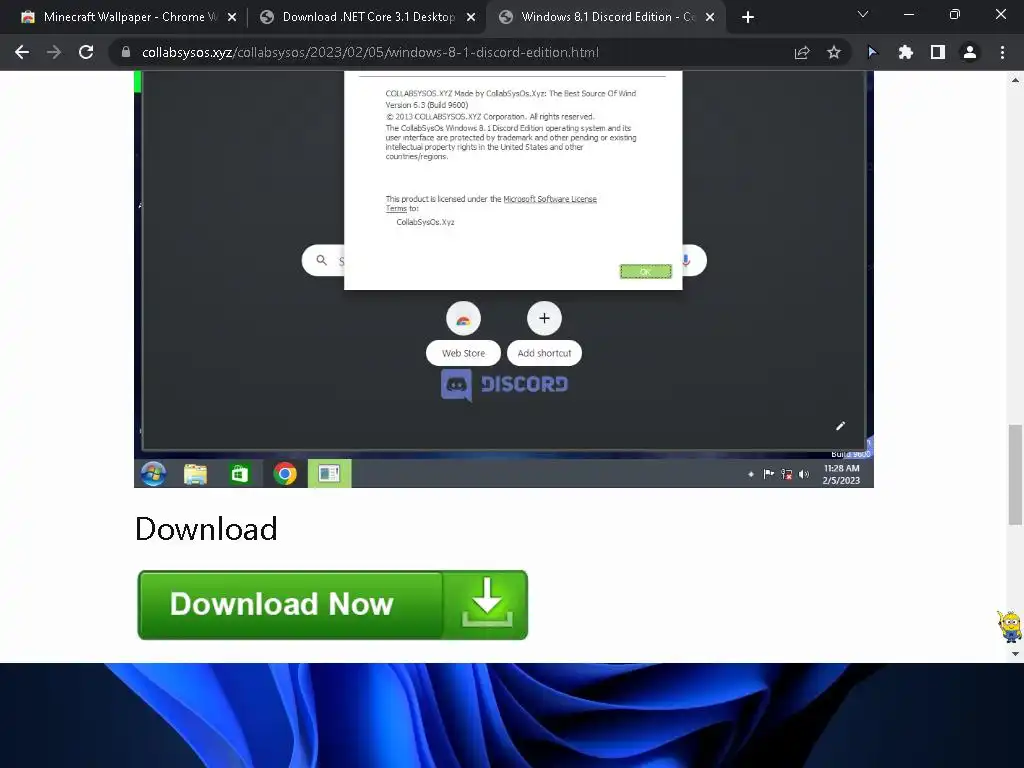Share this page from address bar
The width and height of the screenshot is (1024, 768).
point(802,52)
